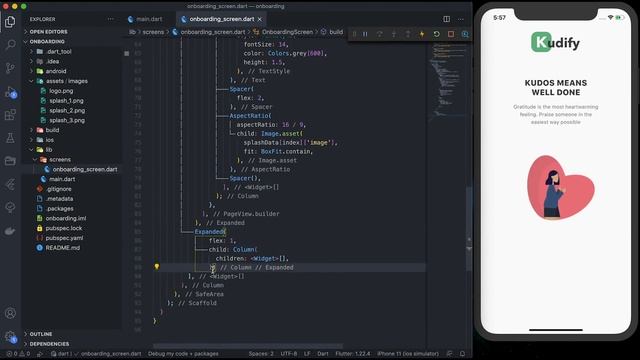The height and width of the screenshot is (360, 640).
Task: Collapse the ONBOARDING project section
Action: click(47, 41)
